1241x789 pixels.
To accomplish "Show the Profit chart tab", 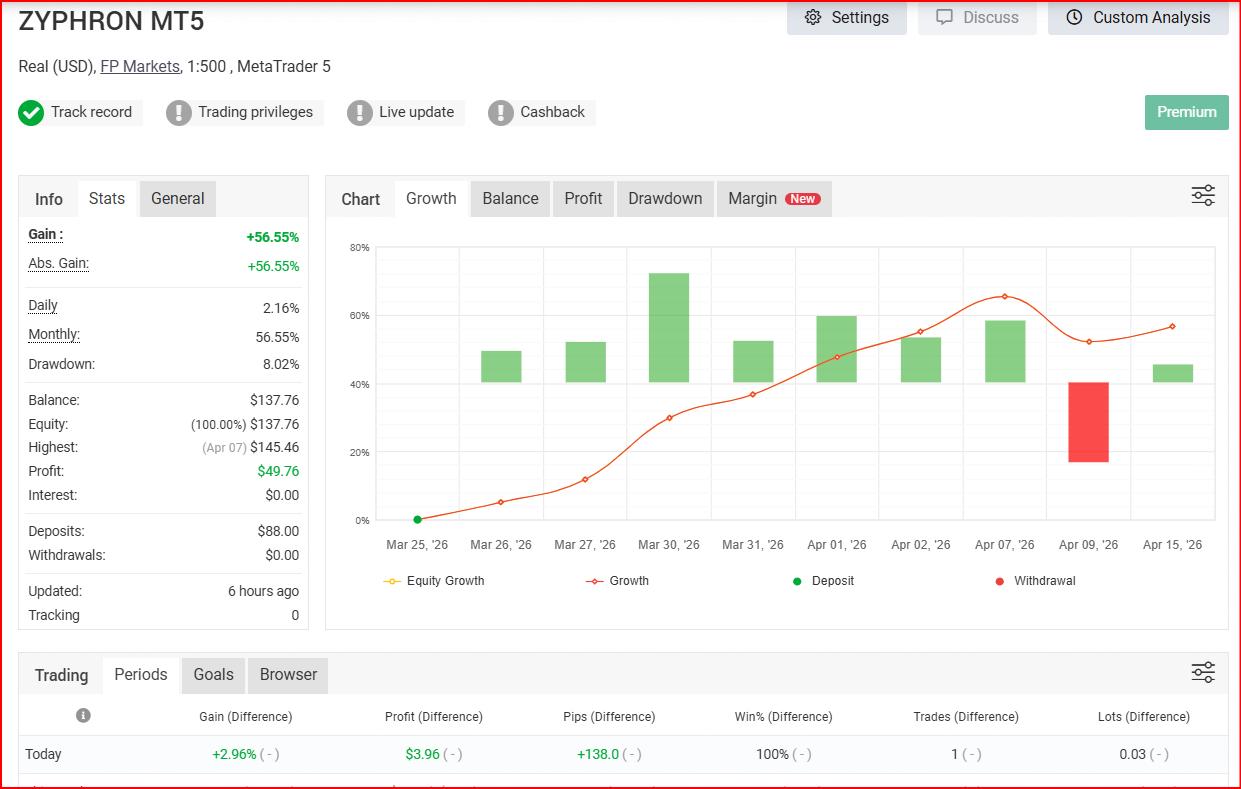I will tap(583, 198).
